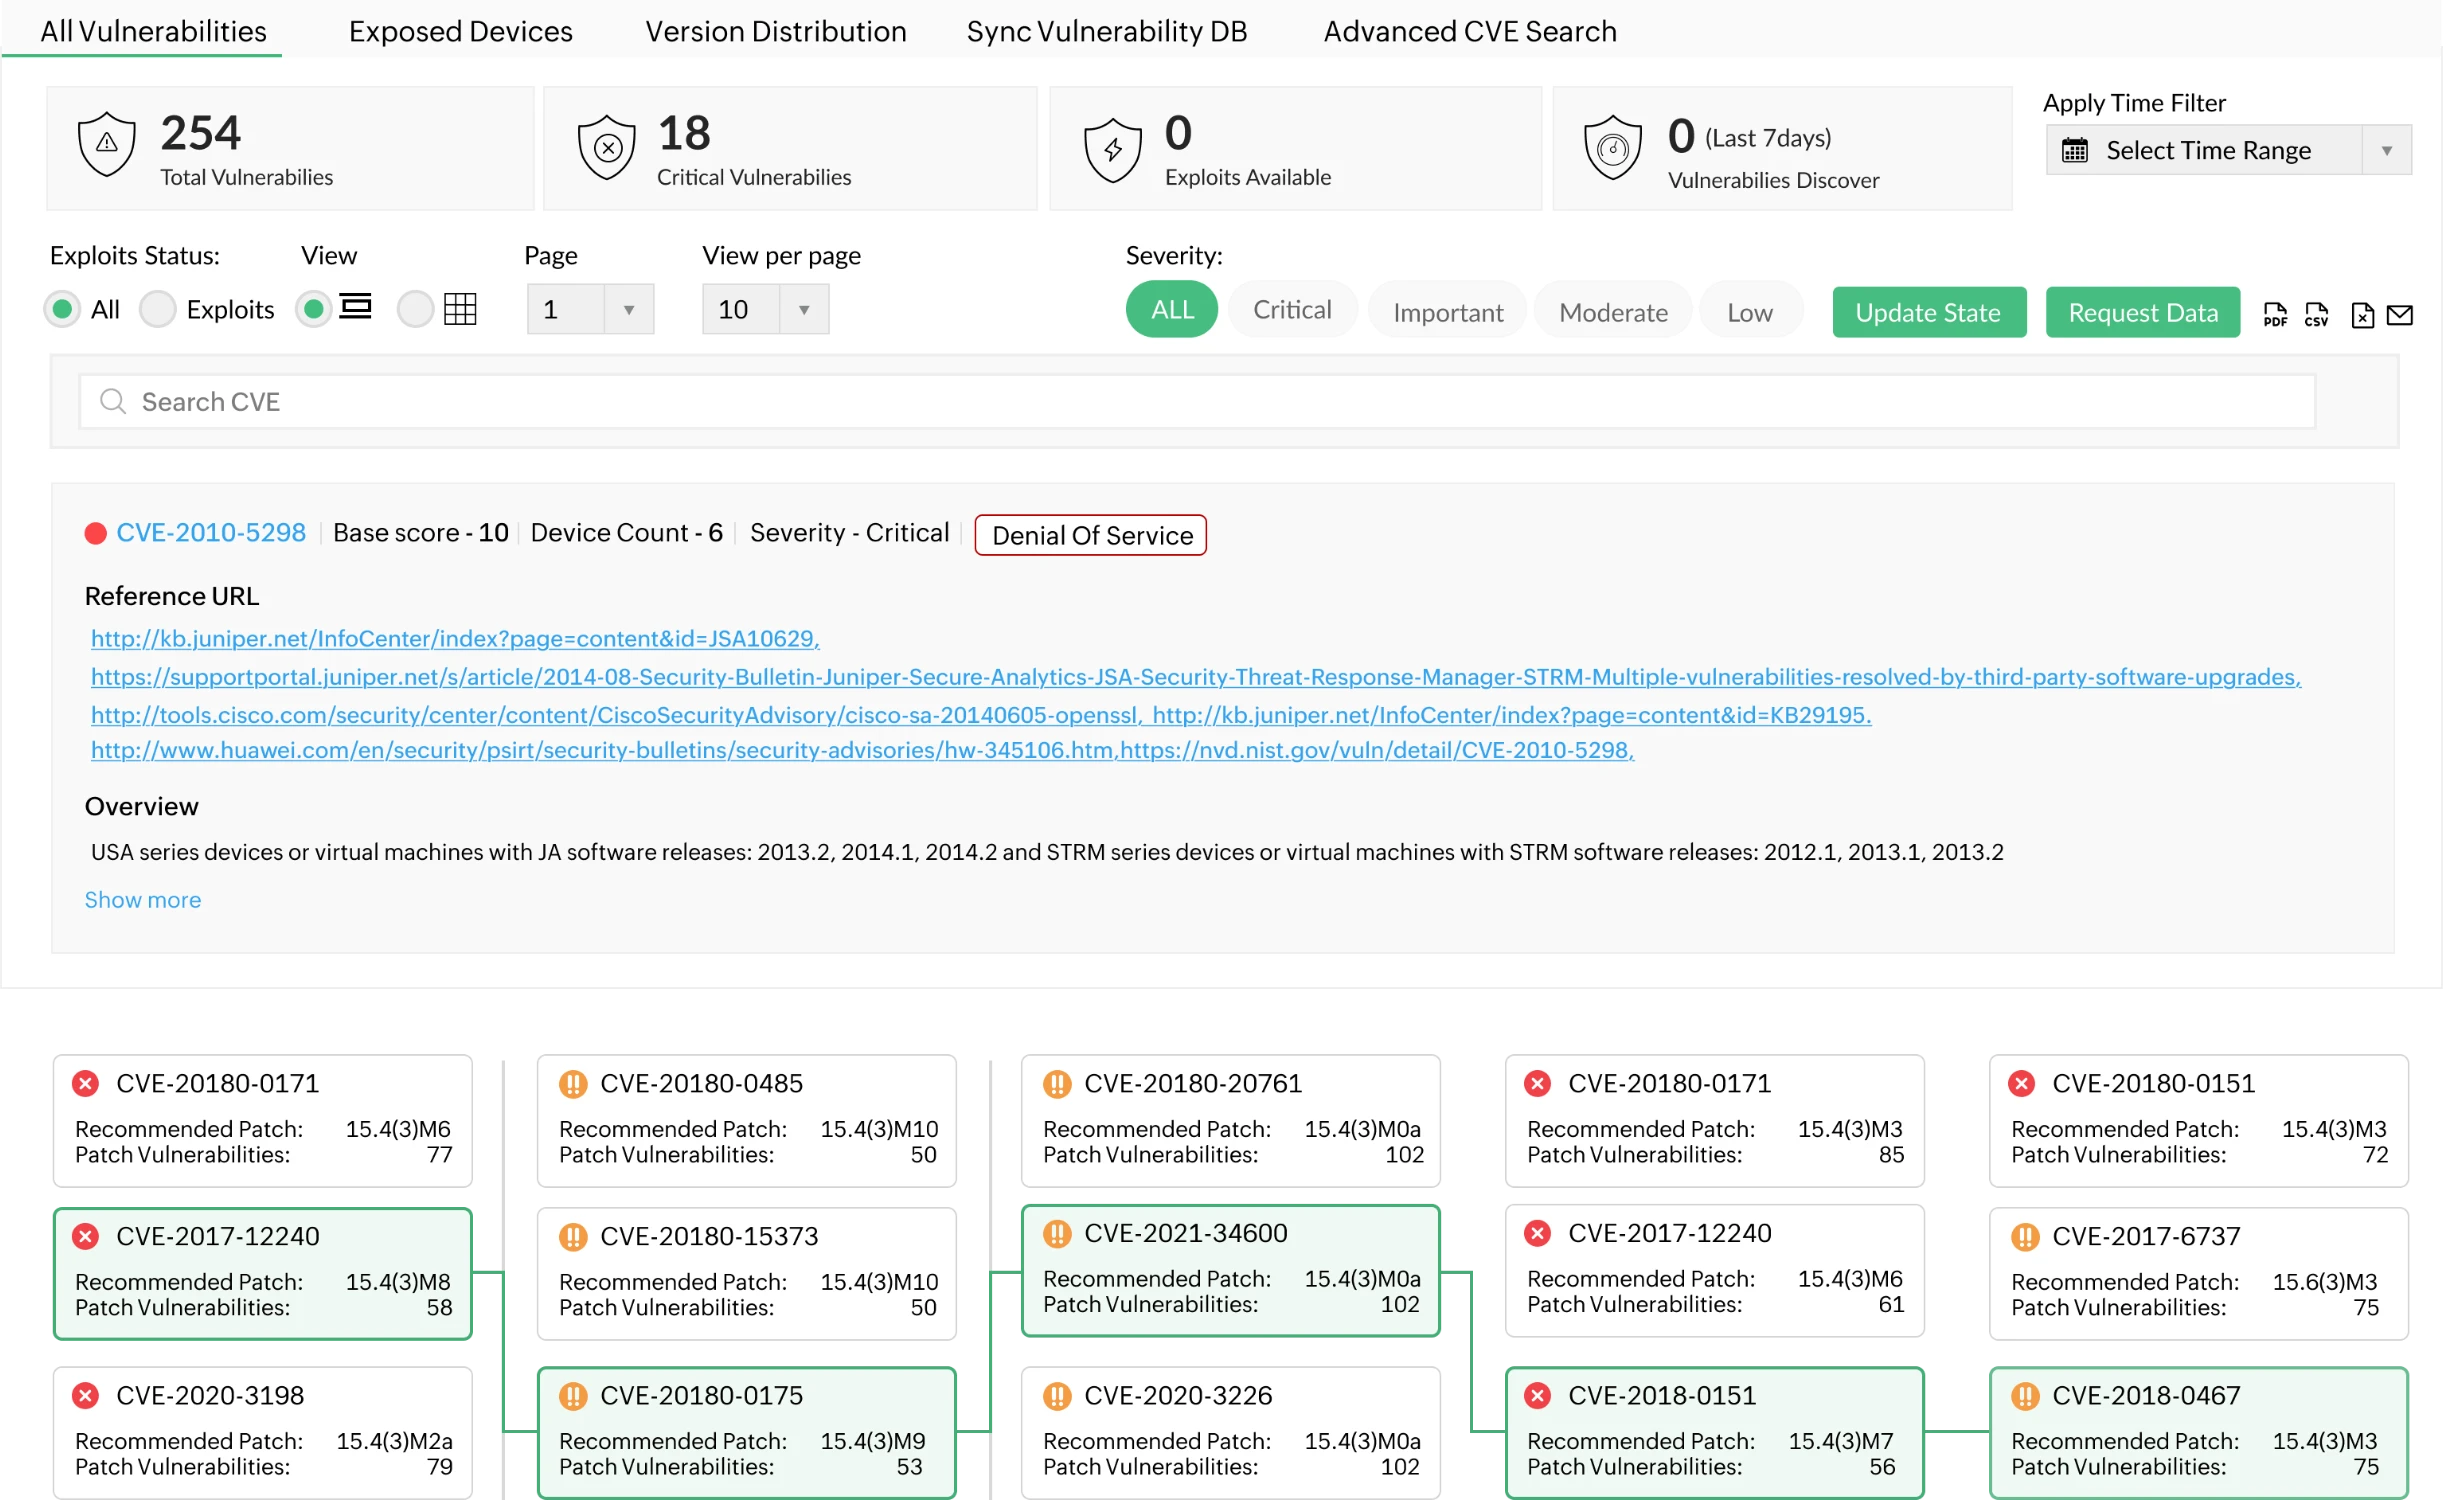This screenshot has height=1500, width=2443.
Task: Select the All exploits status option
Action: pos(63,309)
